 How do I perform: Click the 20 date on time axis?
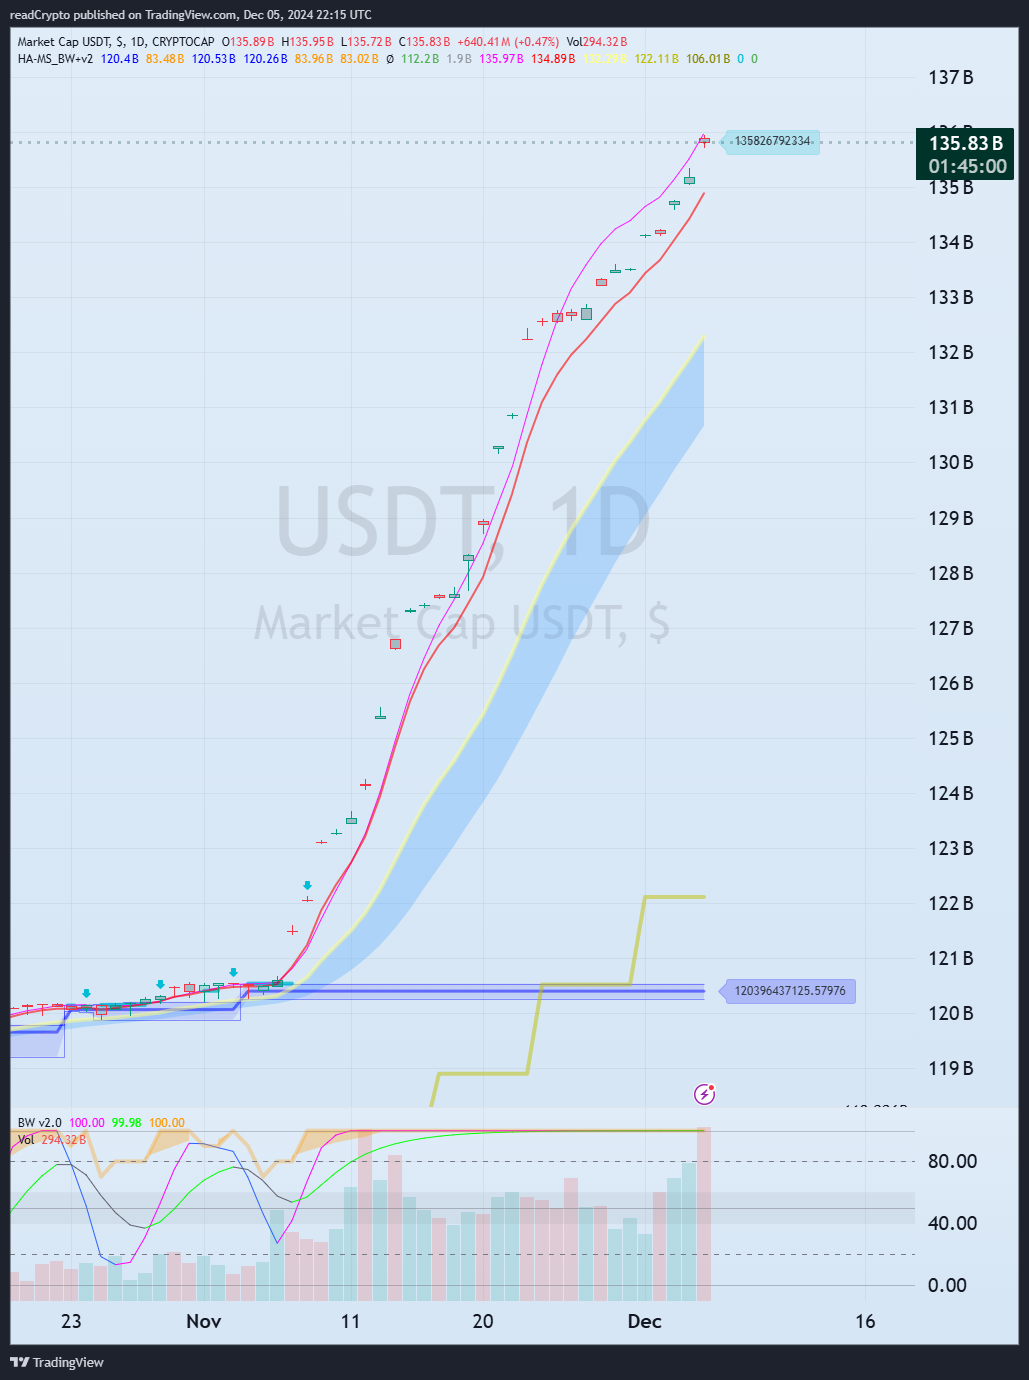coord(483,1322)
